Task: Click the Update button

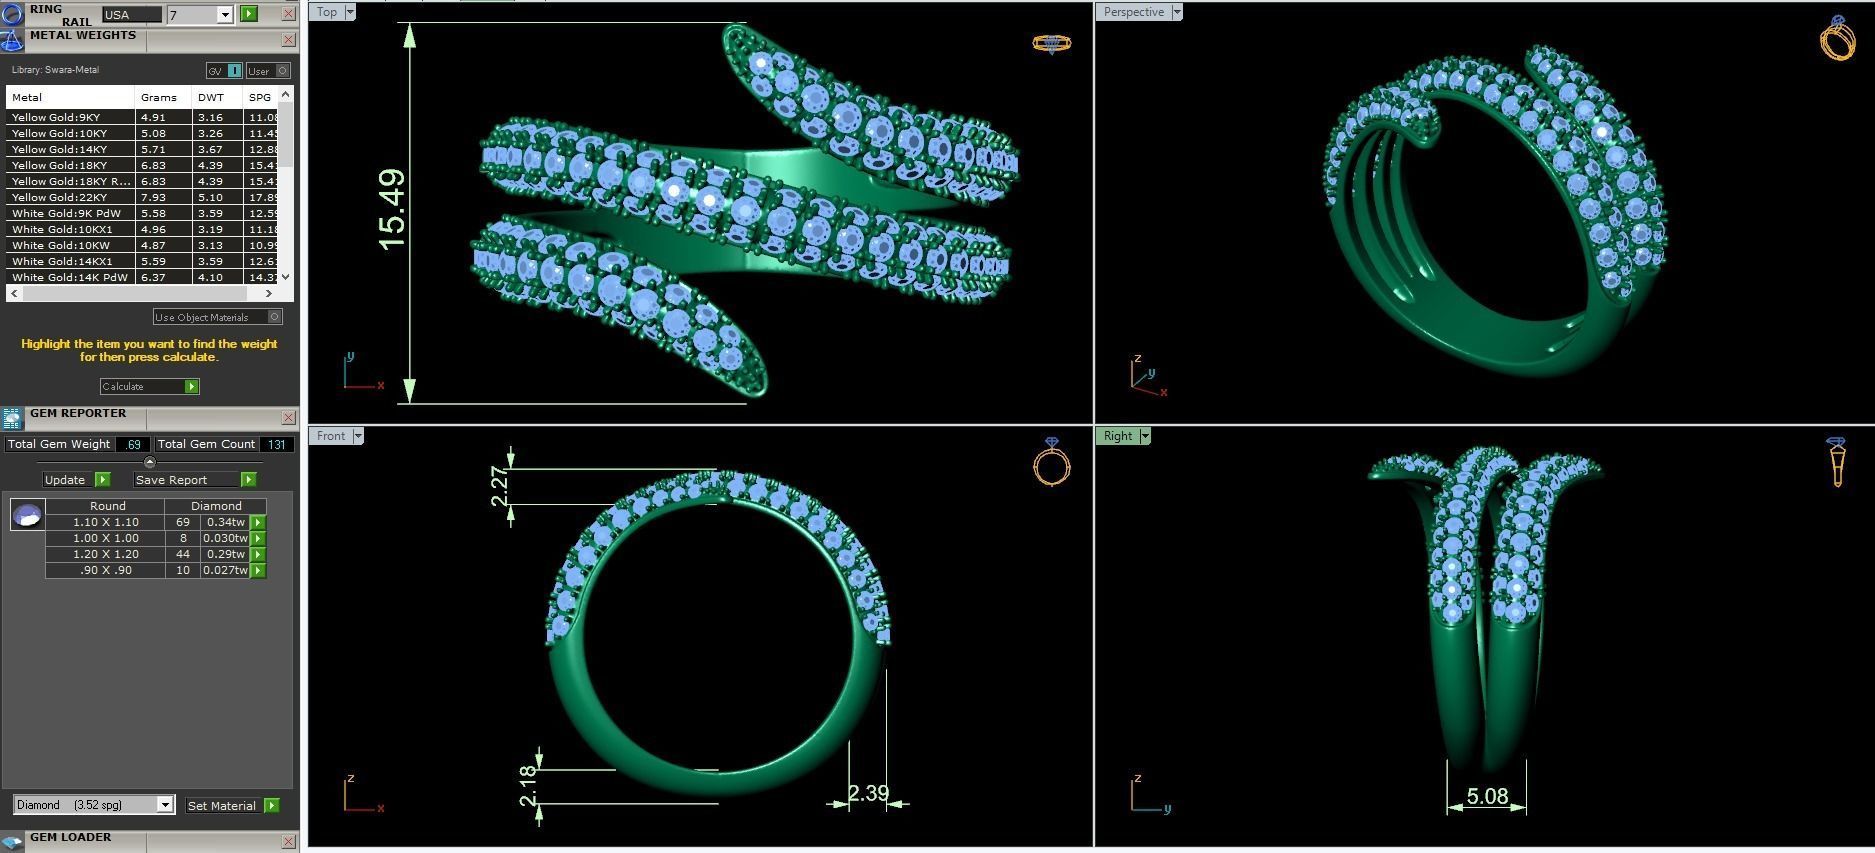Action: pyautogui.click(x=68, y=480)
